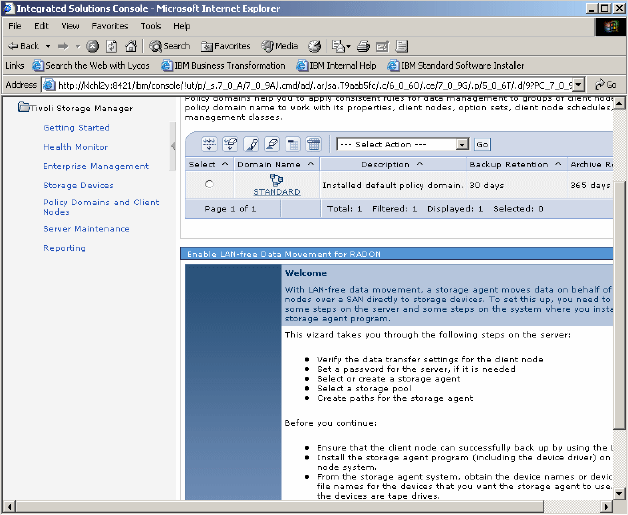The width and height of the screenshot is (628, 515).
Task: Click the Print toolbar icon
Action: [363, 46]
